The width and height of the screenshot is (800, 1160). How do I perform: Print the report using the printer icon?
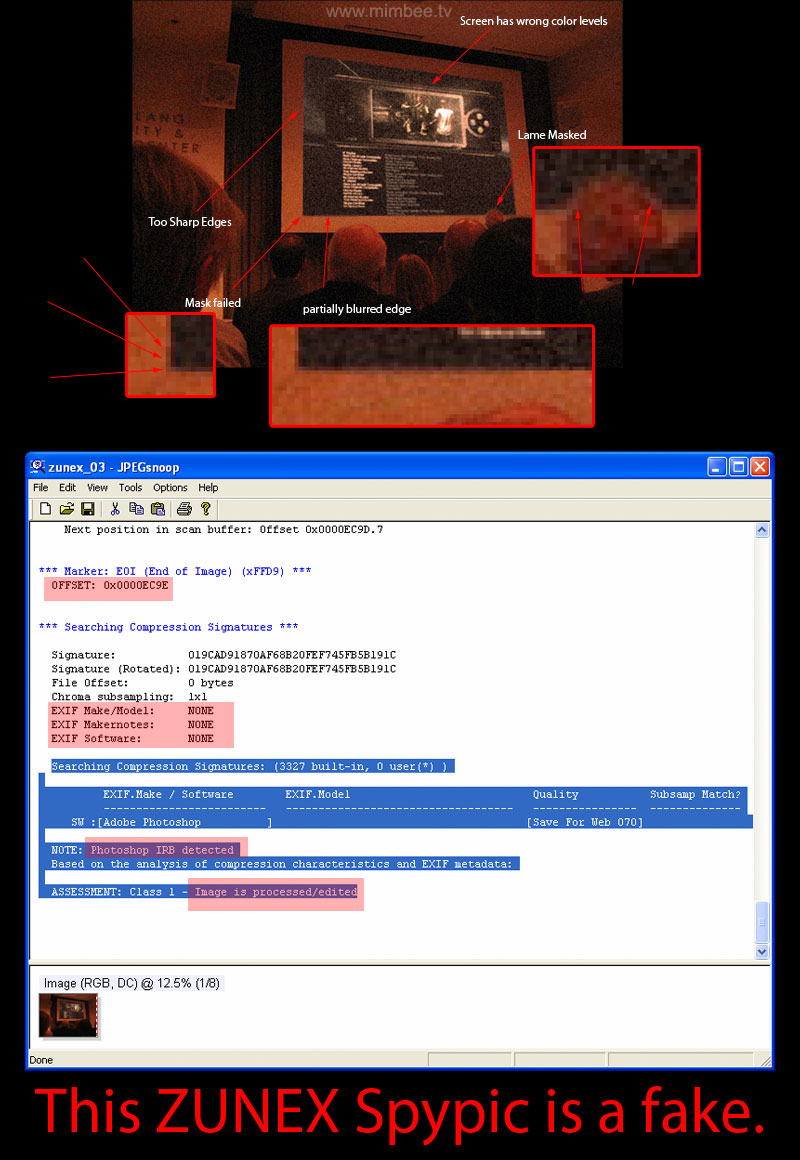pyautogui.click(x=184, y=509)
